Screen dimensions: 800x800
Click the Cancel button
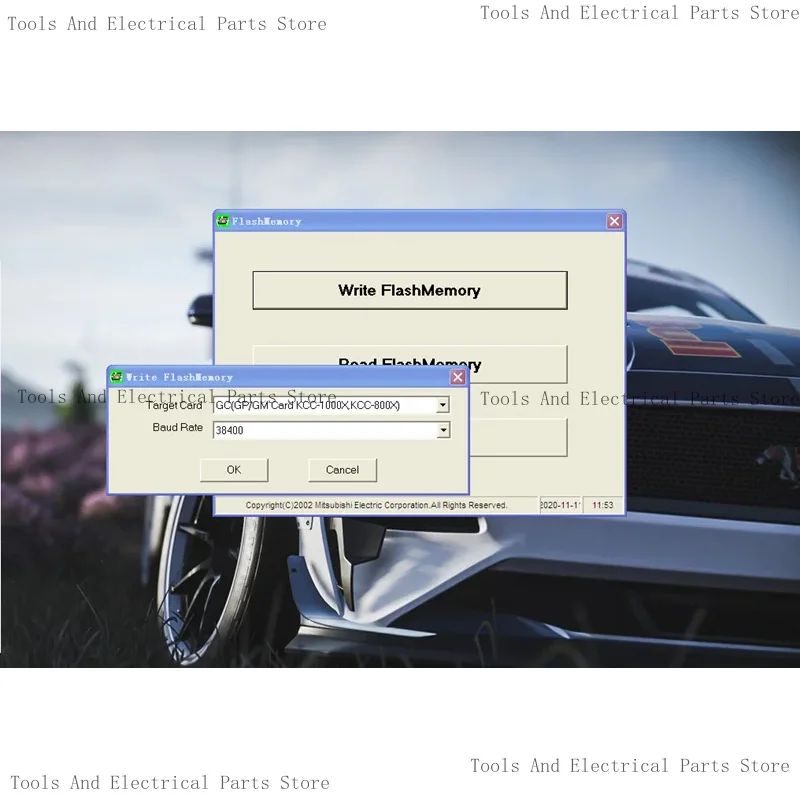(x=342, y=470)
